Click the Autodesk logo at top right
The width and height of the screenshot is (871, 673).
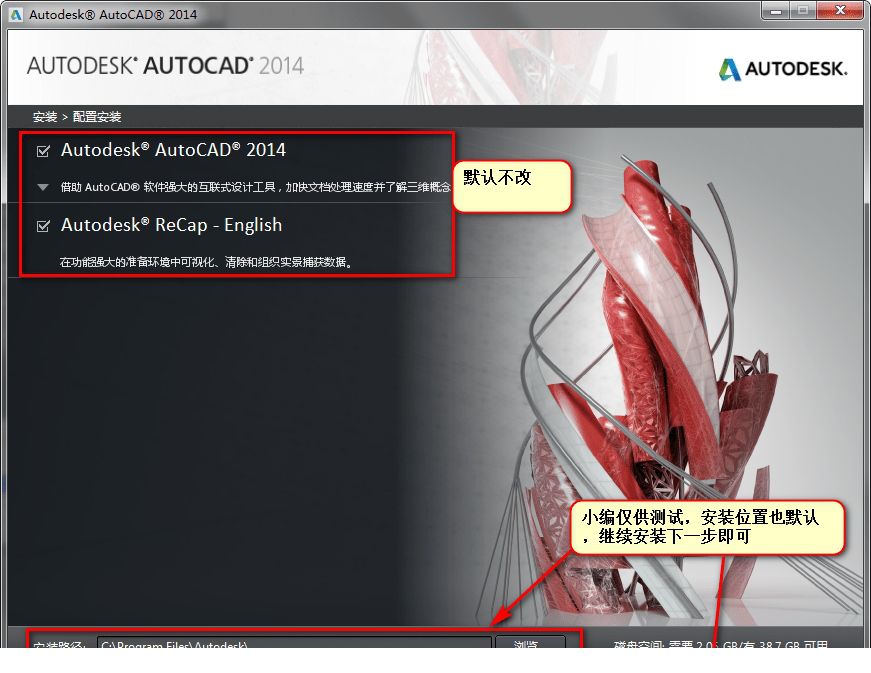[783, 69]
